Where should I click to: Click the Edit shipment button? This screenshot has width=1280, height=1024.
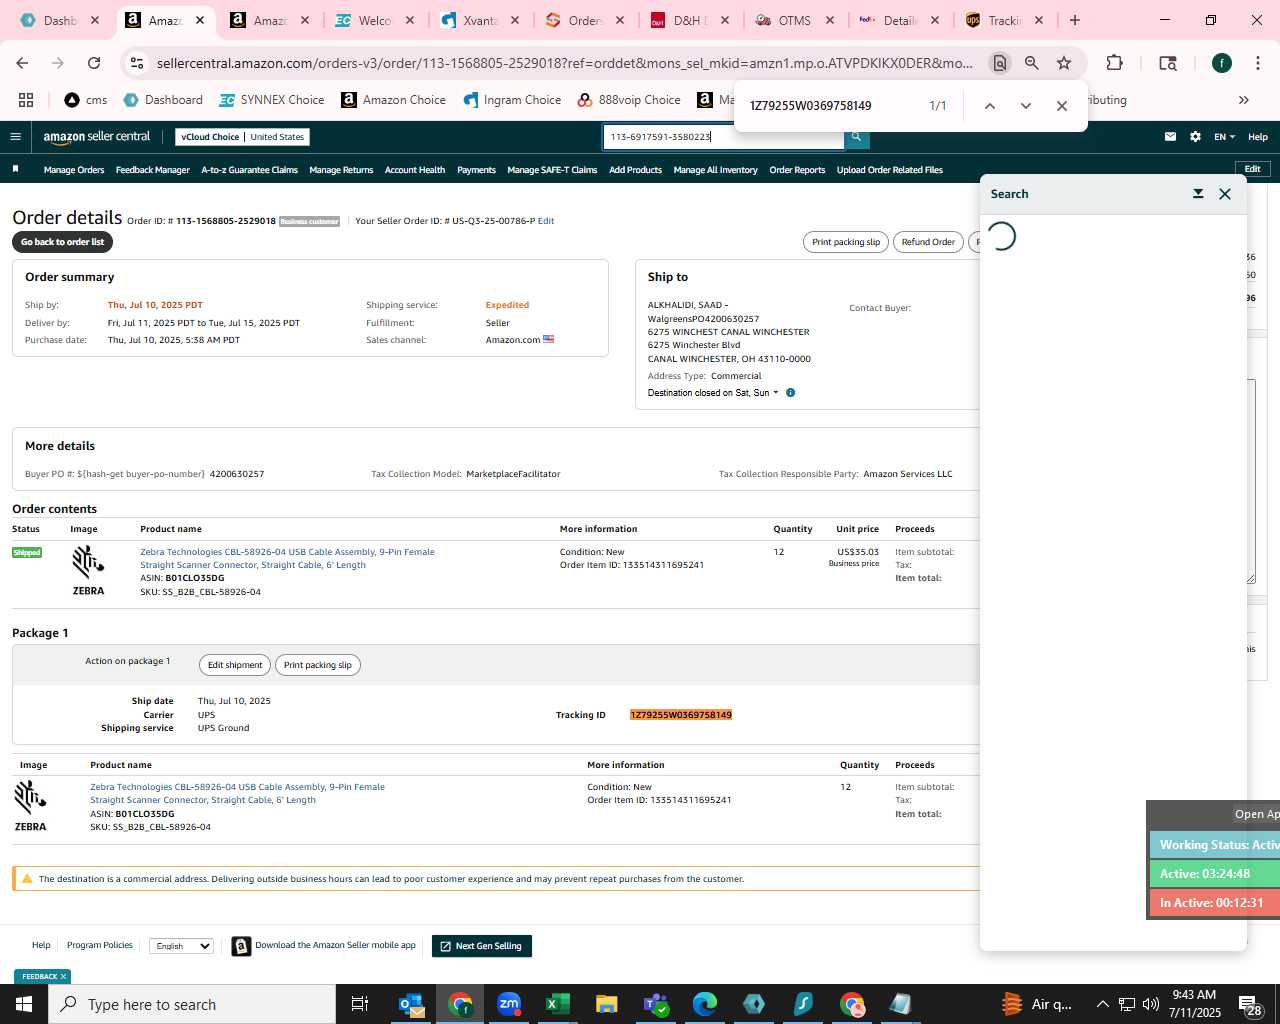235,665
